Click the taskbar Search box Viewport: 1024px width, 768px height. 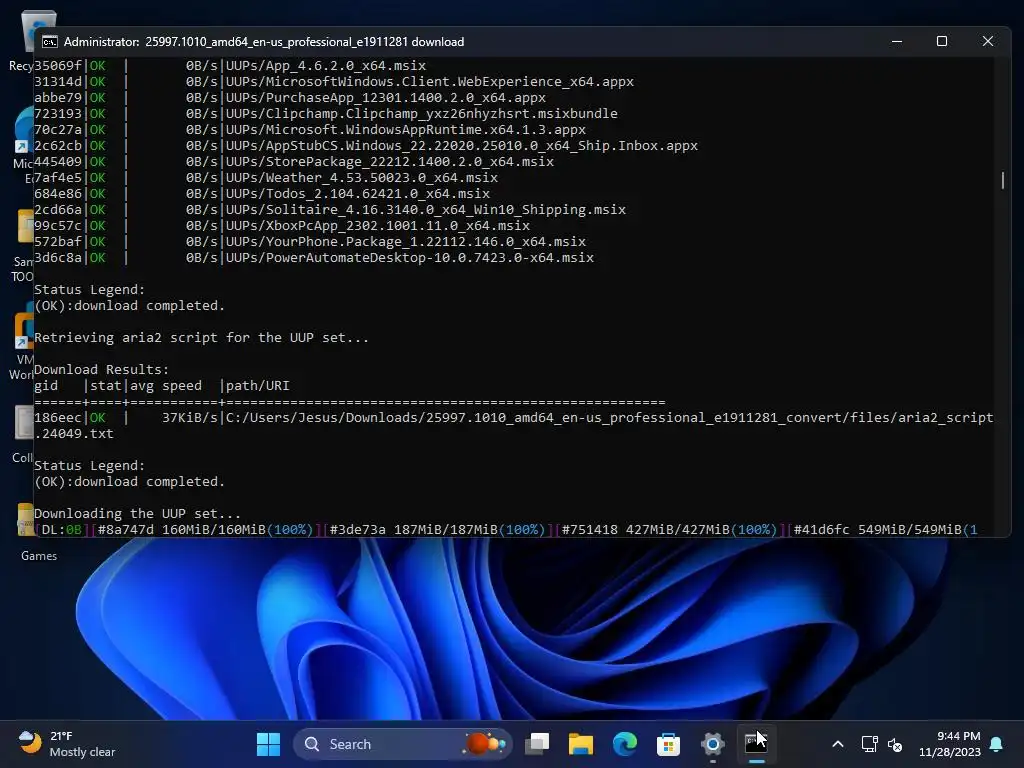click(x=403, y=744)
